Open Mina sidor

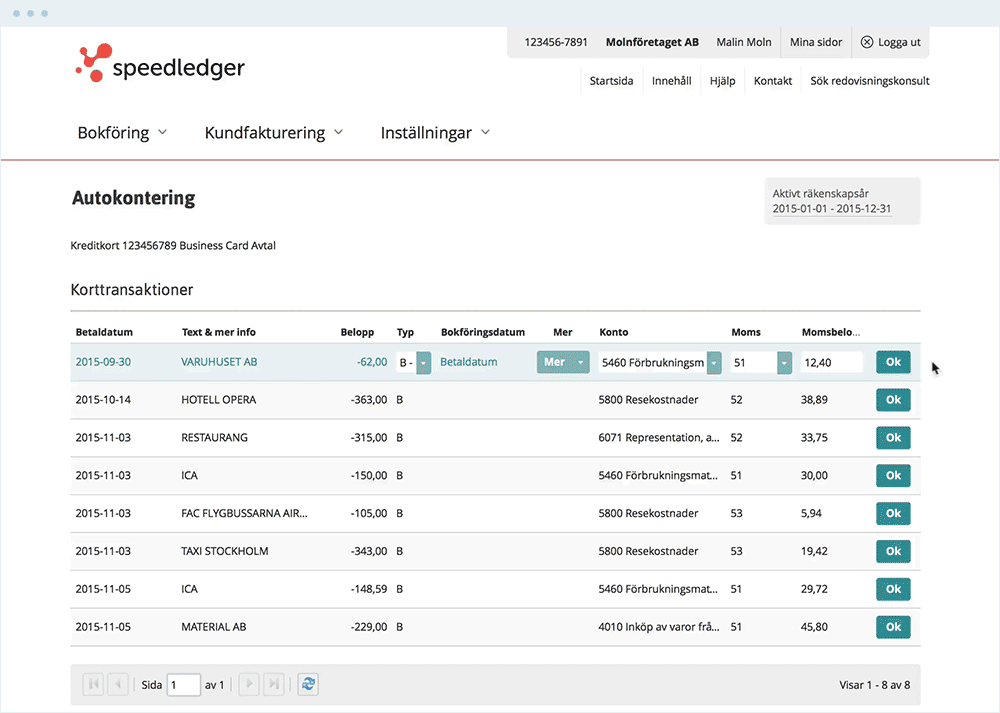(816, 42)
